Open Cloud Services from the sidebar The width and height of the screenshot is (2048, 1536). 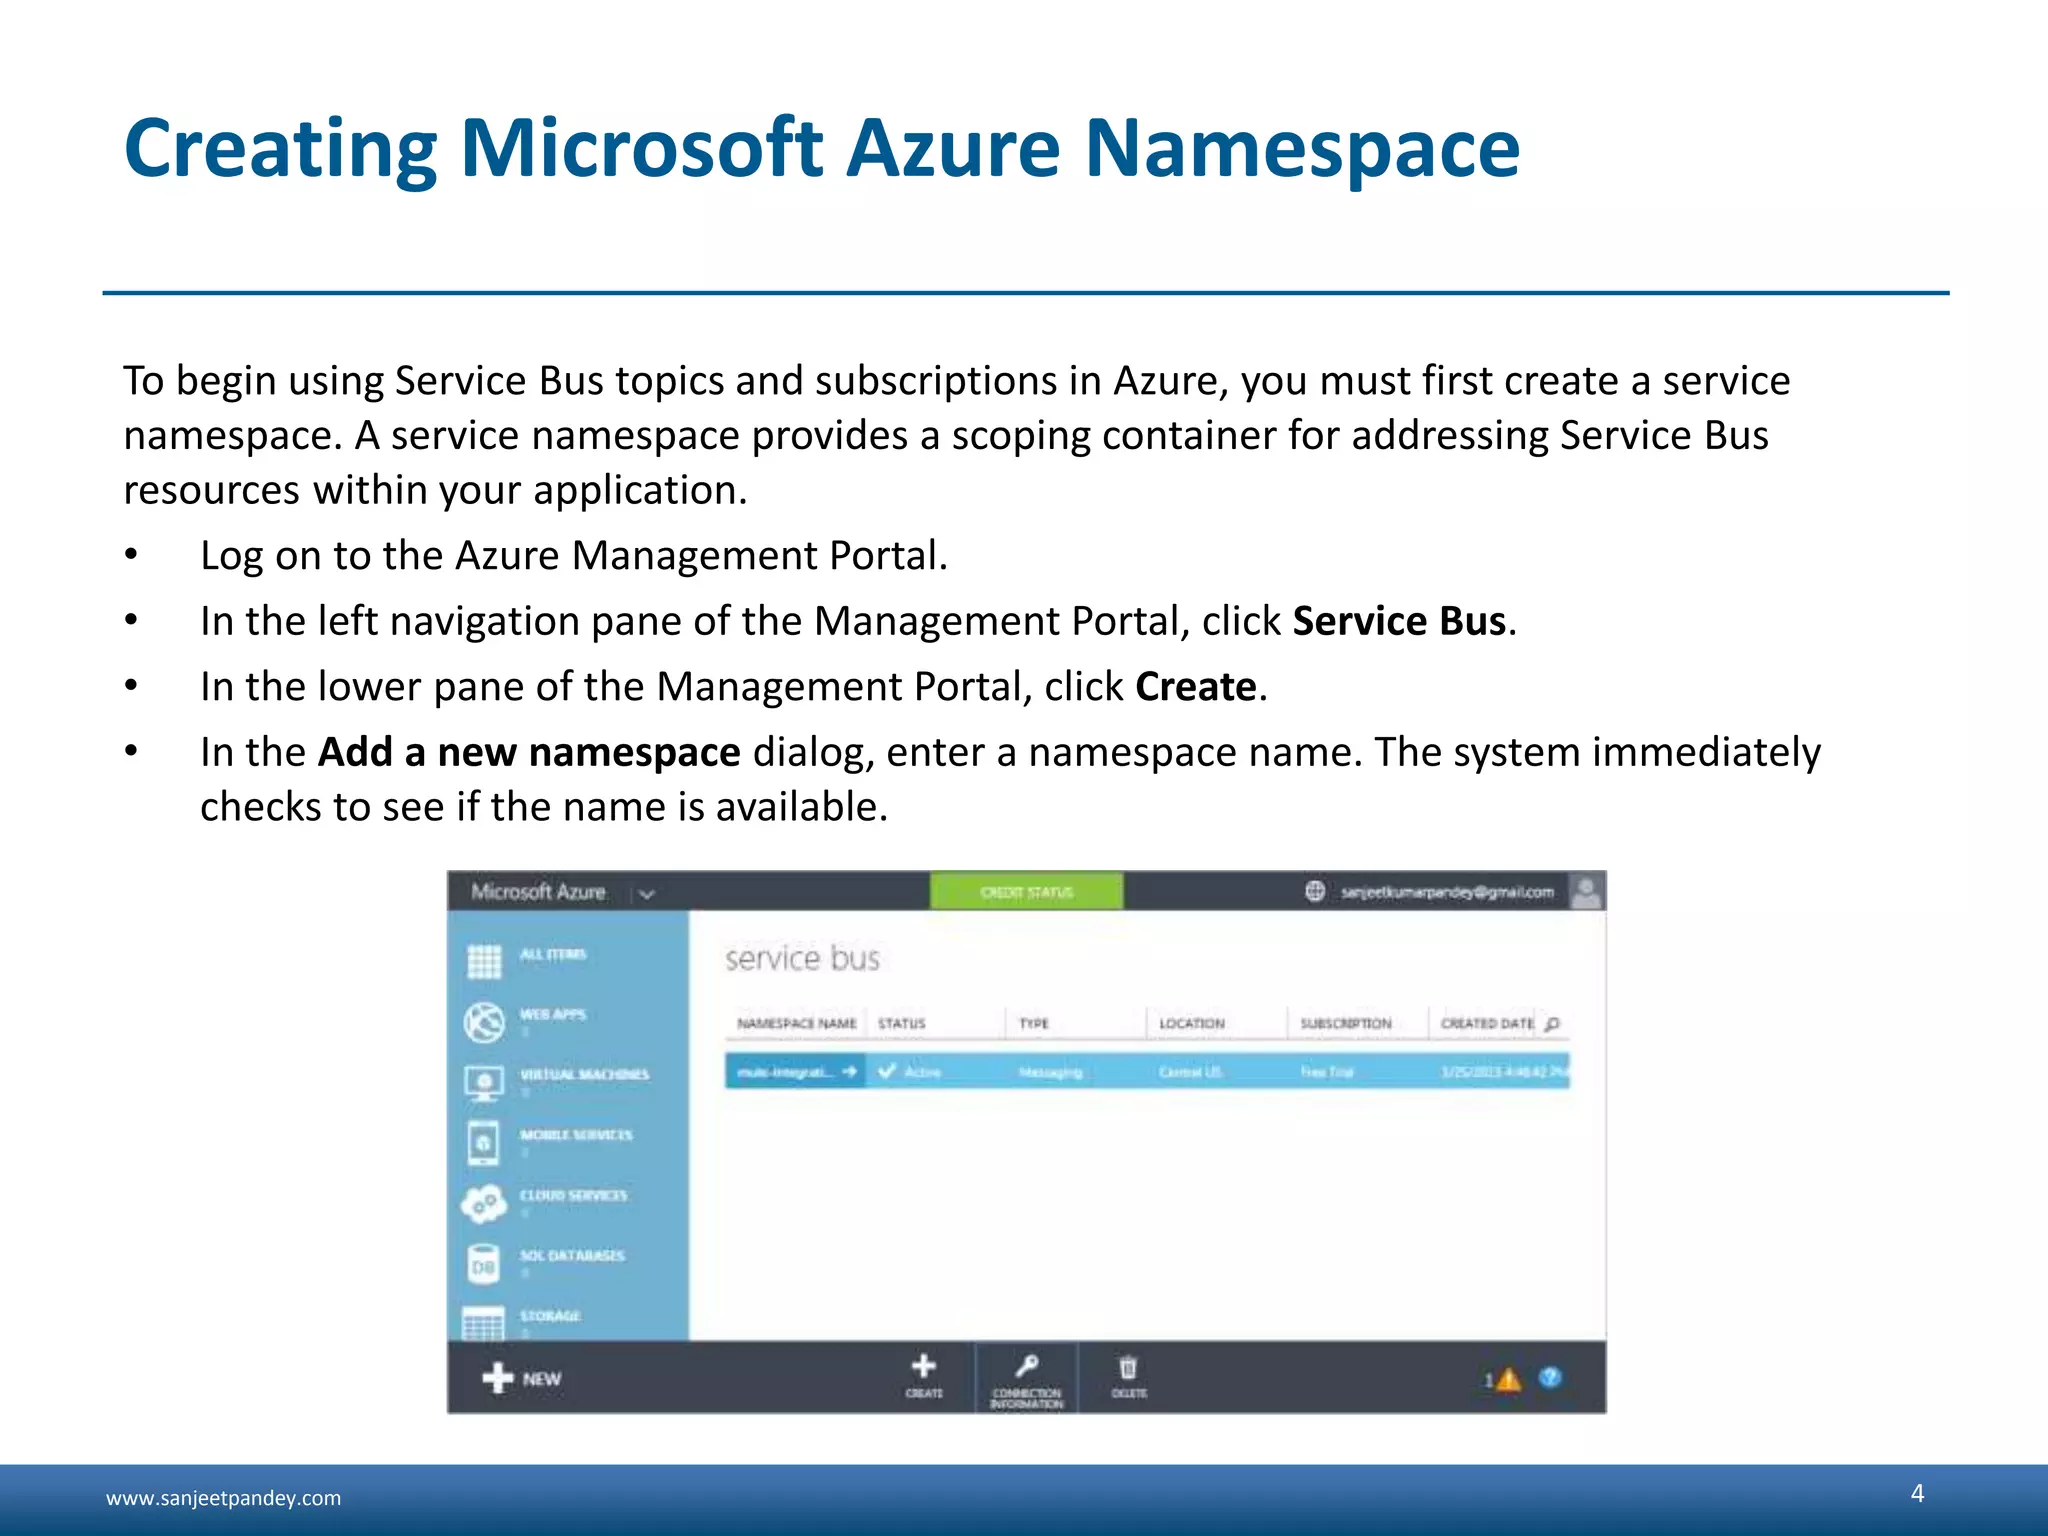click(573, 1196)
